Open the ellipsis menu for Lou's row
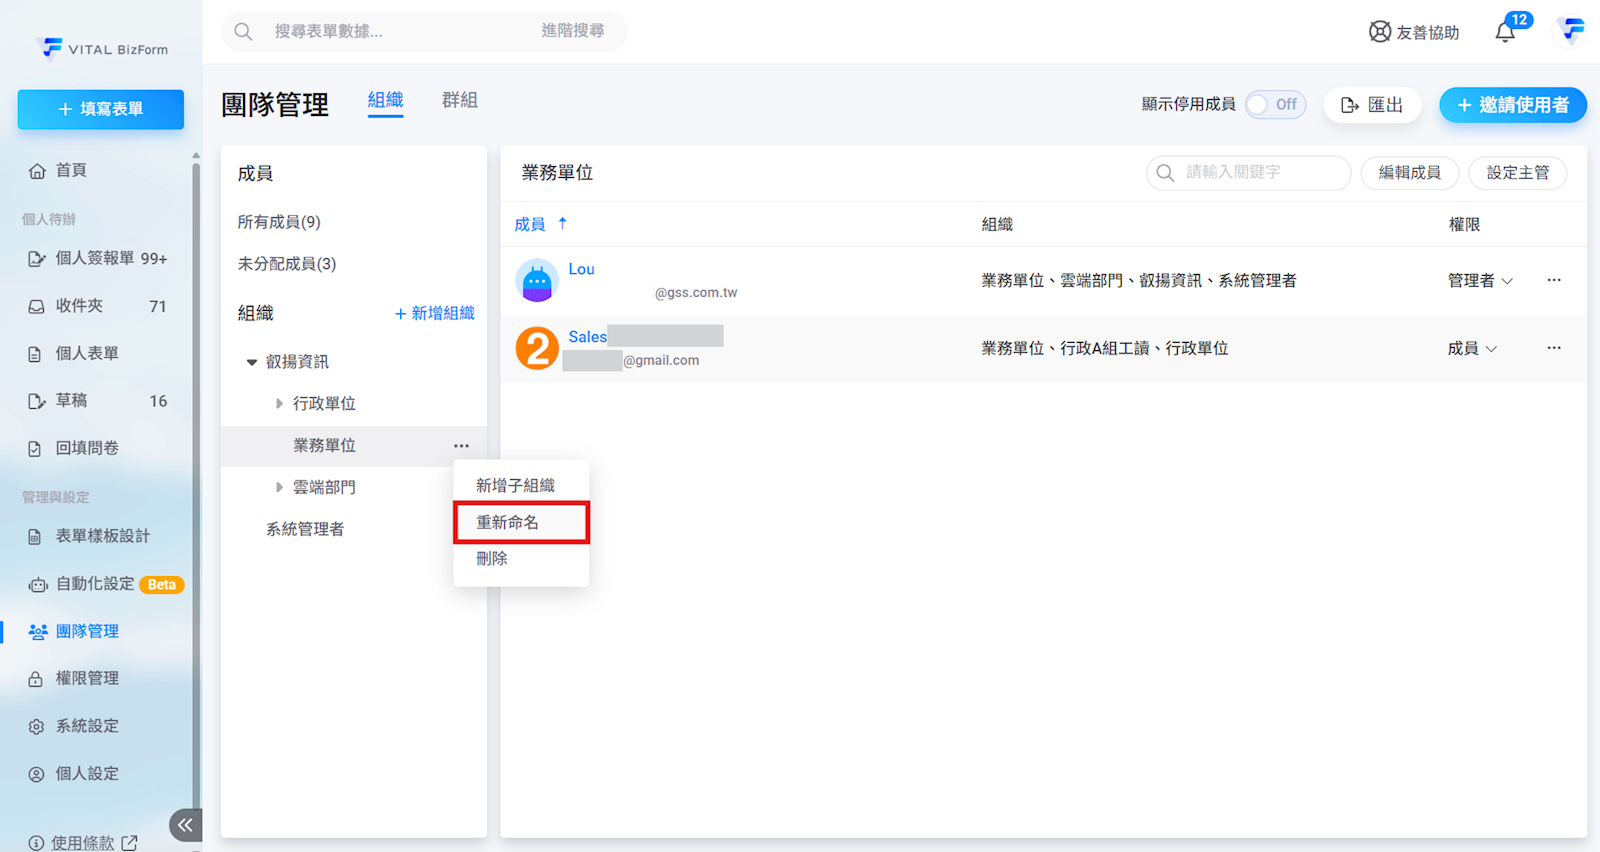This screenshot has width=1600, height=852. (x=1553, y=280)
